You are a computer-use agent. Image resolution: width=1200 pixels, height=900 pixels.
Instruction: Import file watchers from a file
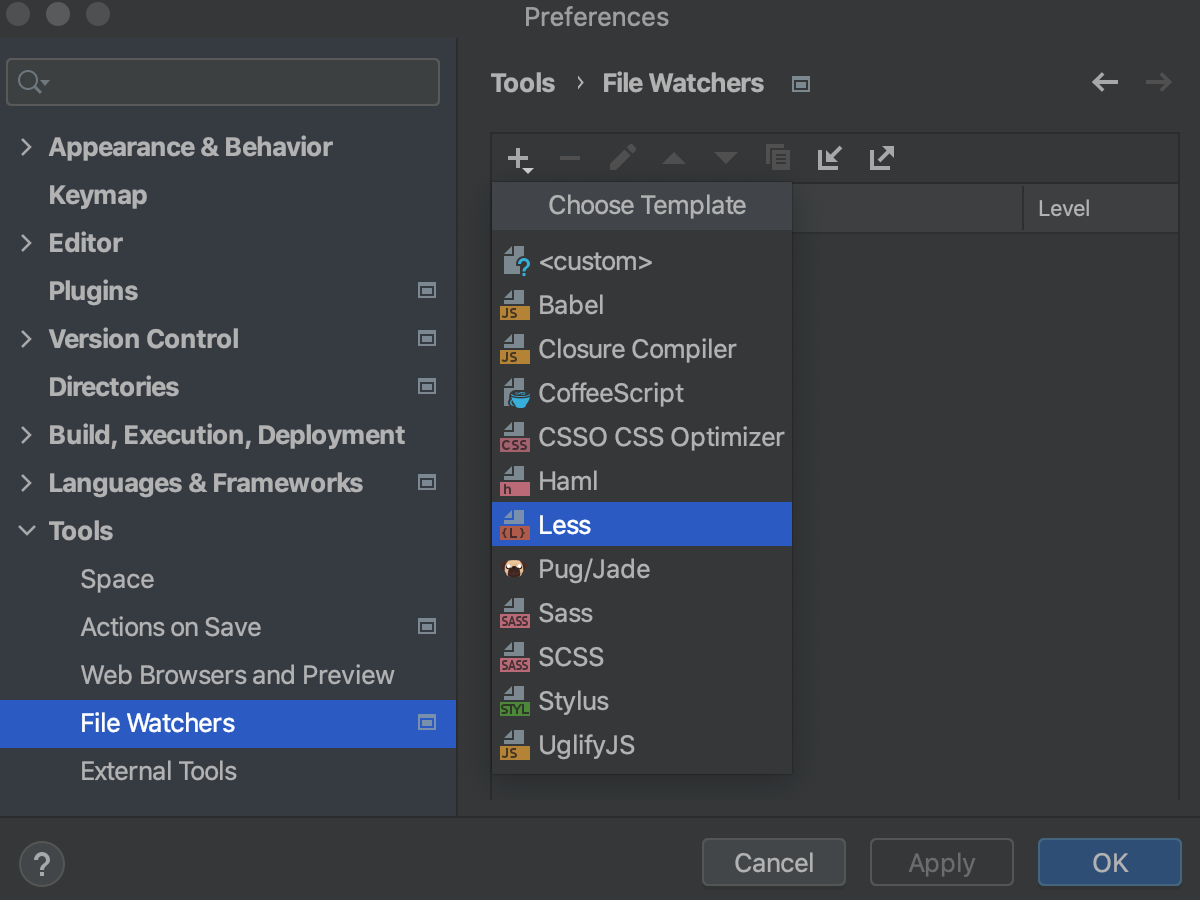tap(829, 157)
